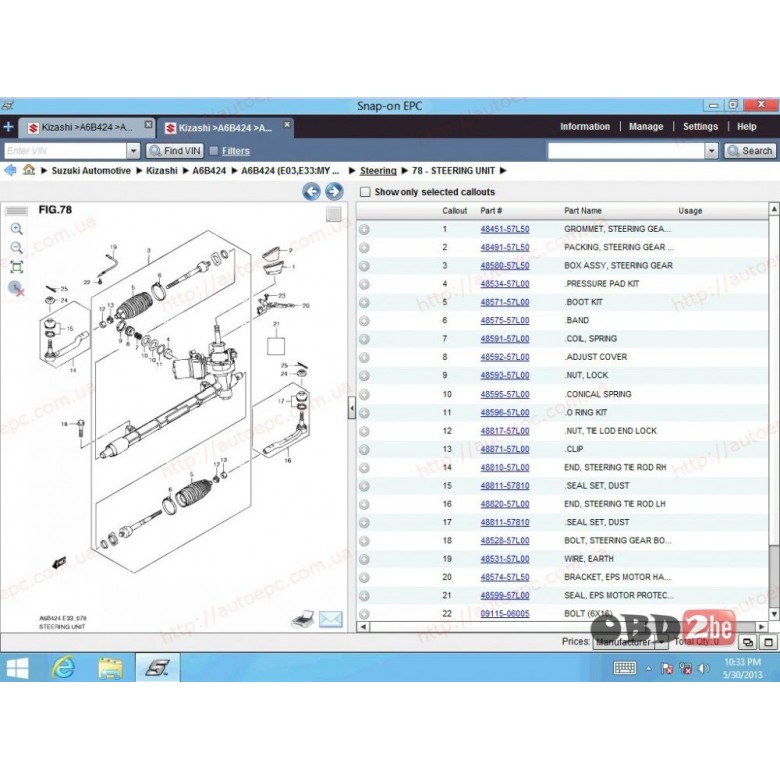Show hidden tray icons arrow
This screenshot has width=780, height=780.
pos(648,669)
